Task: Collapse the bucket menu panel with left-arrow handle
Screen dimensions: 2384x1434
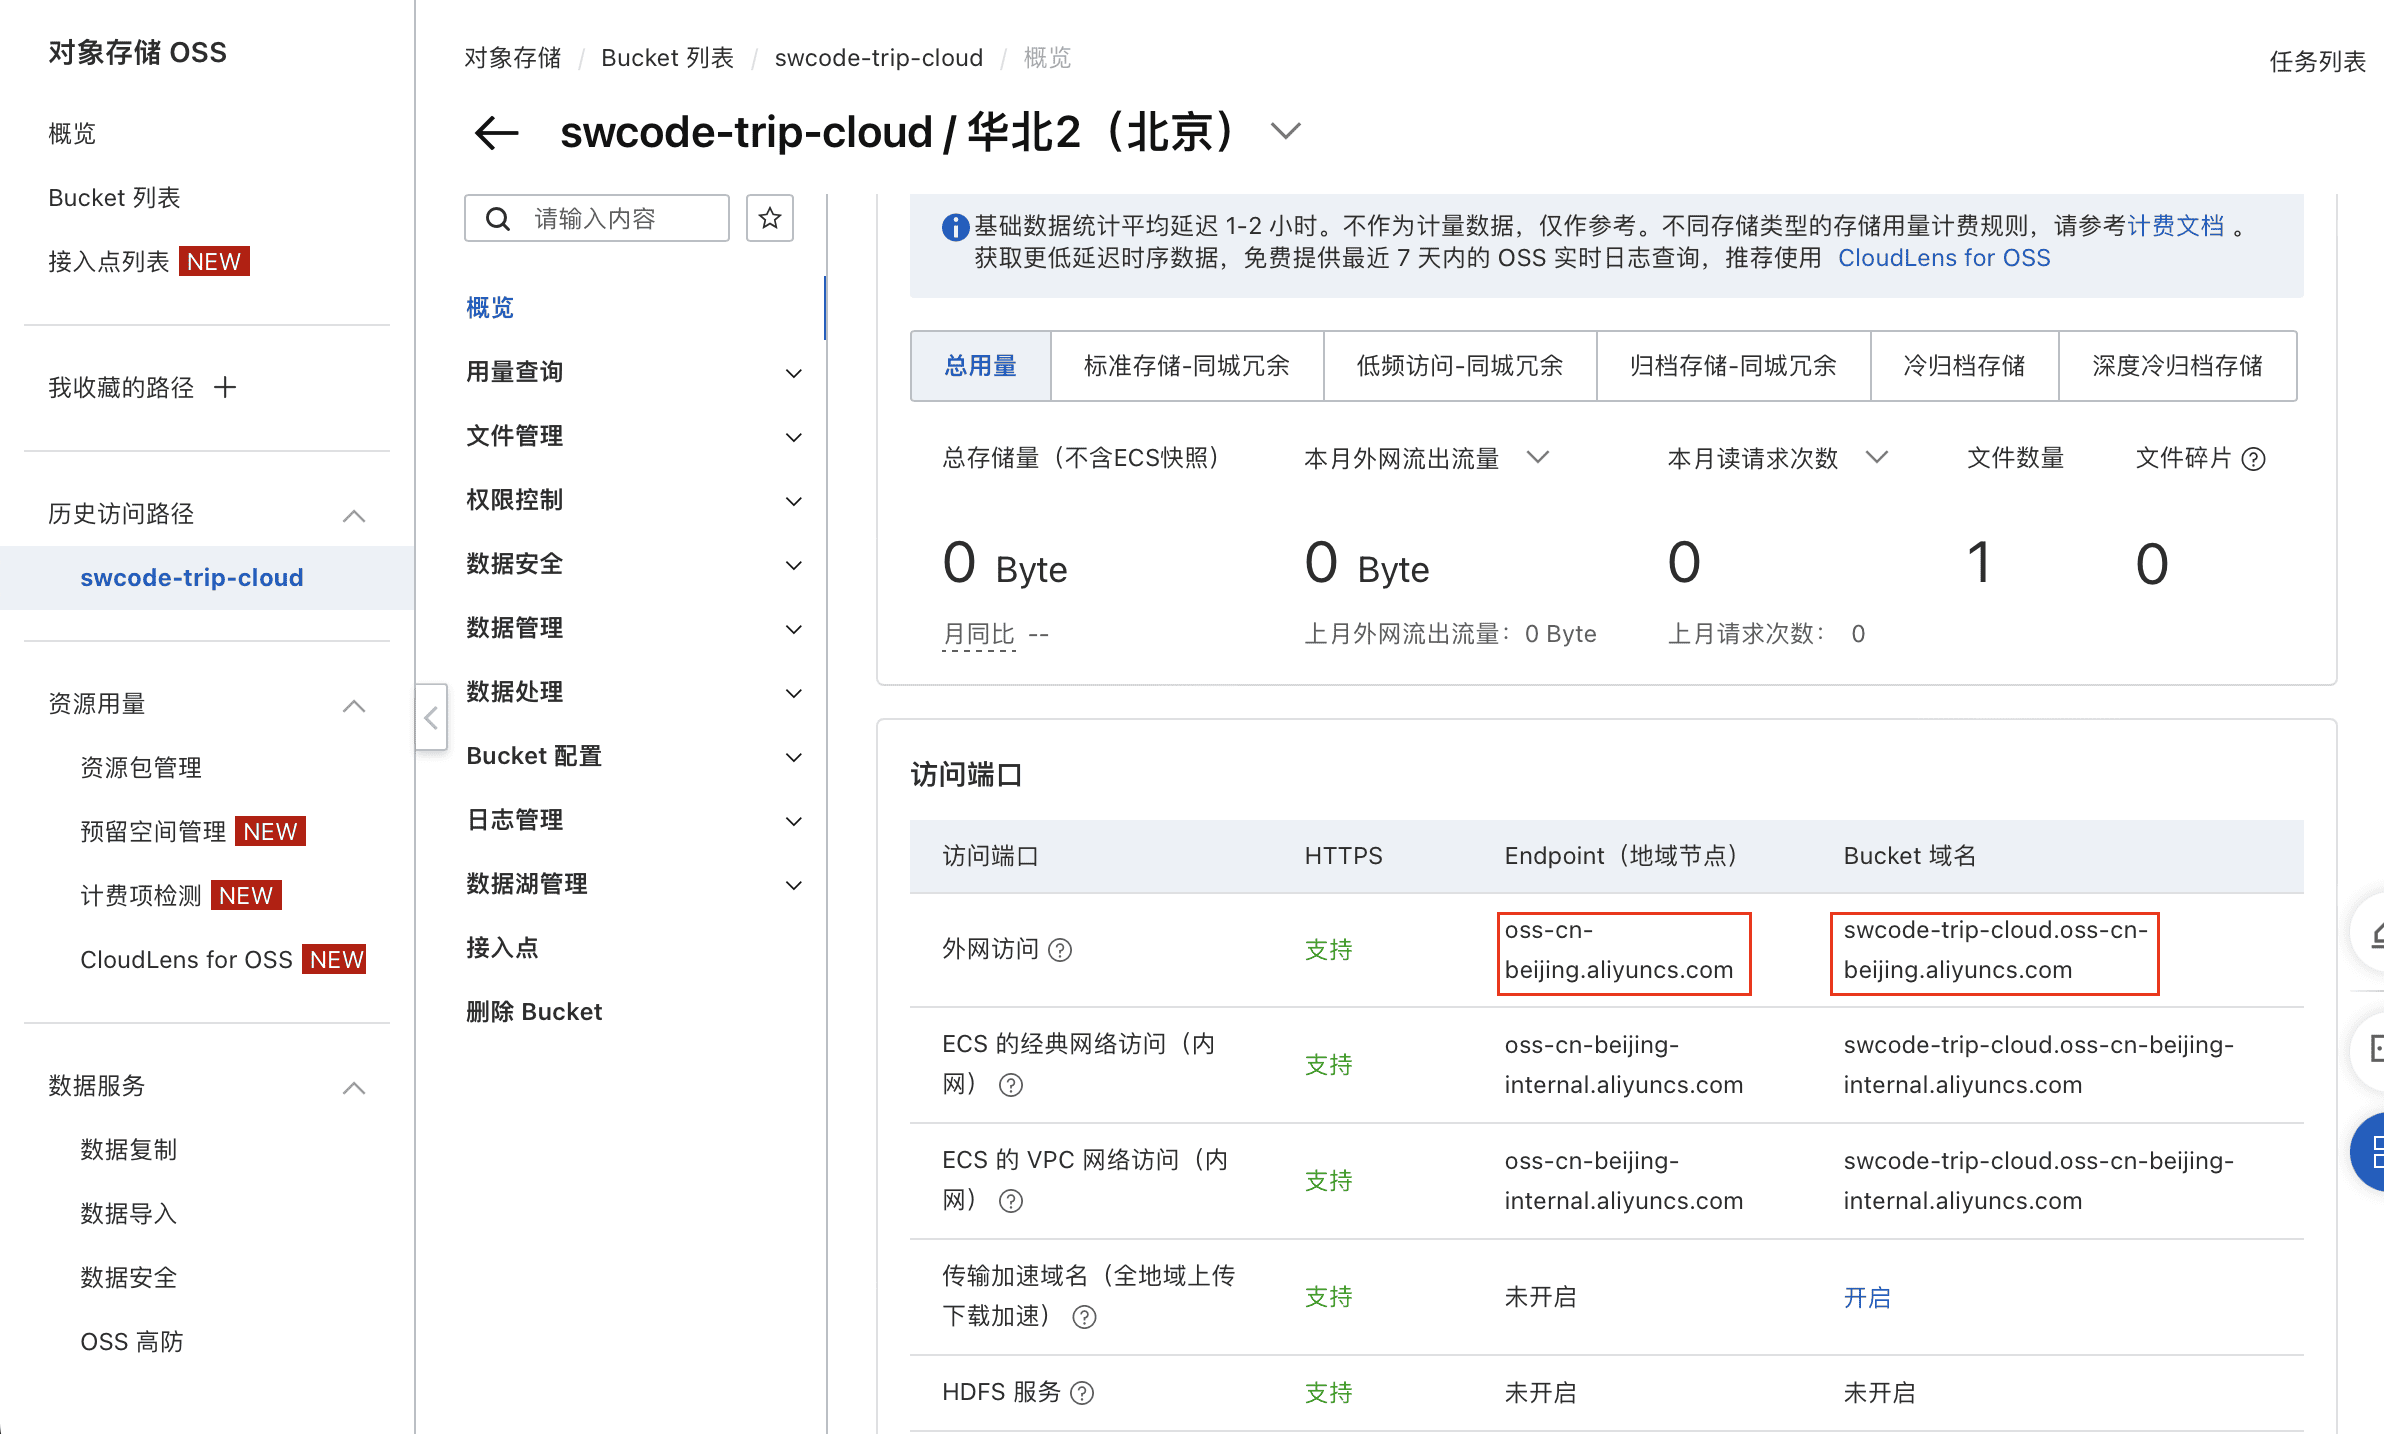Action: [431, 718]
